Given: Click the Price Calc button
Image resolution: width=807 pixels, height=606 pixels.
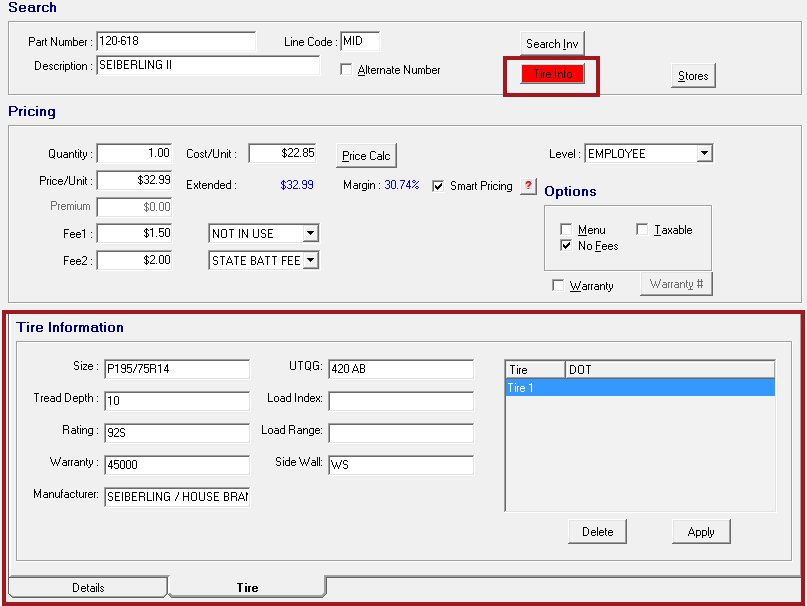Looking at the screenshot, I should [x=366, y=156].
